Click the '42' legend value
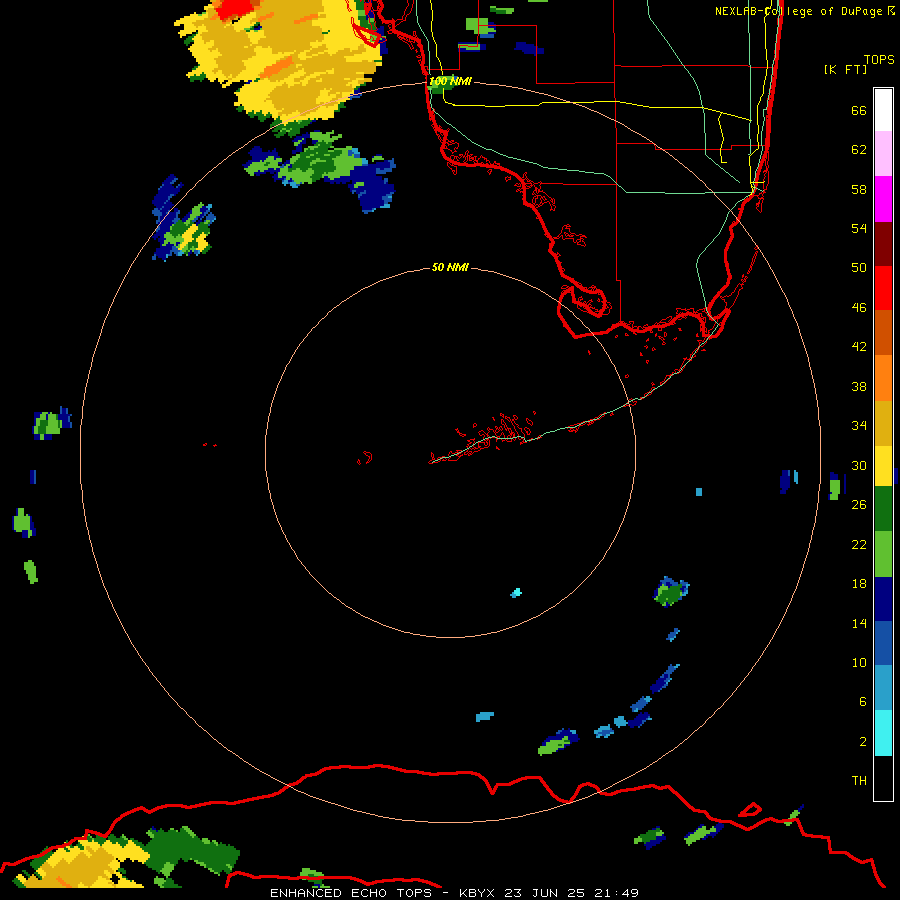The width and height of the screenshot is (900, 900). pos(859,347)
